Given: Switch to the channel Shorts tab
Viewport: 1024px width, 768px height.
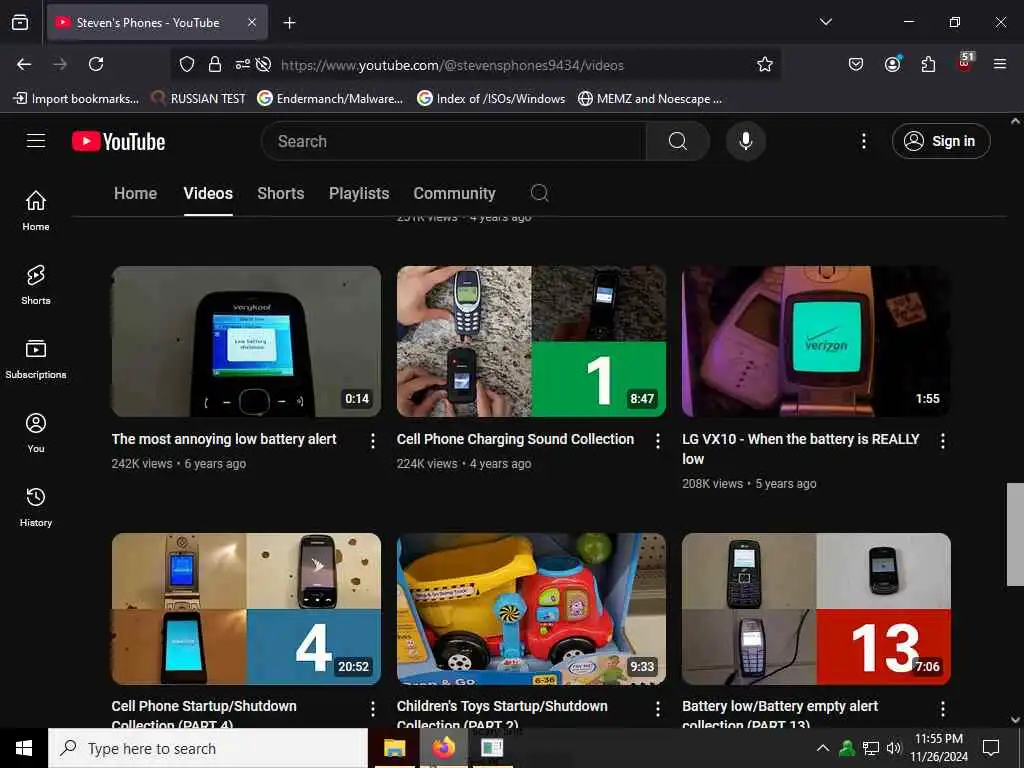Looking at the screenshot, I should tap(281, 193).
